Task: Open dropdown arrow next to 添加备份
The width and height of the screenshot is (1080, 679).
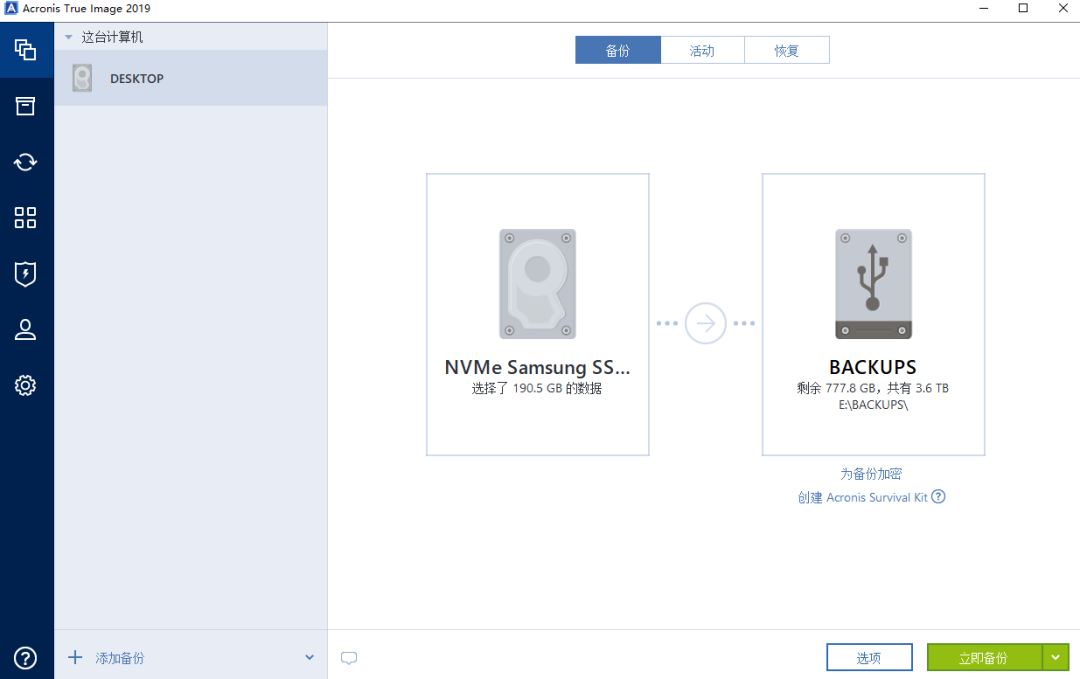Action: click(x=309, y=658)
